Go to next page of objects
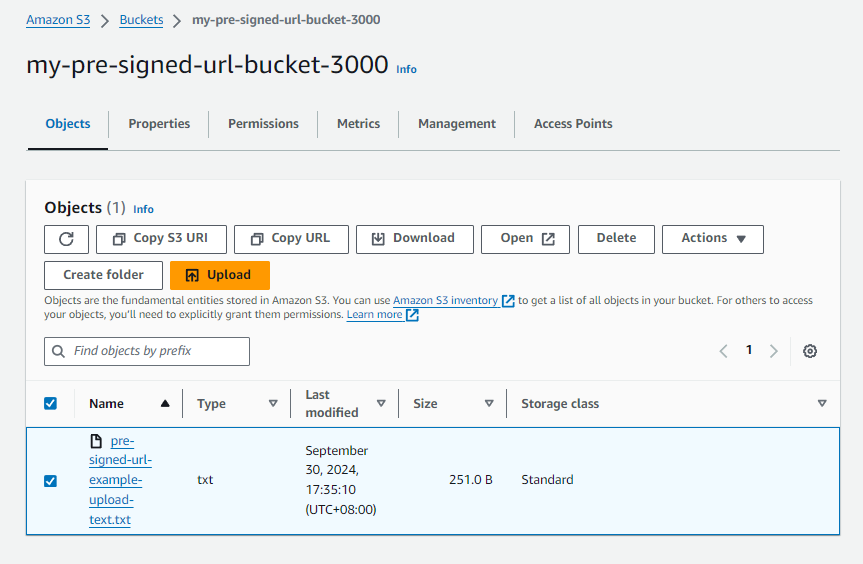The height and width of the screenshot is (564, 863). point(773,351)
